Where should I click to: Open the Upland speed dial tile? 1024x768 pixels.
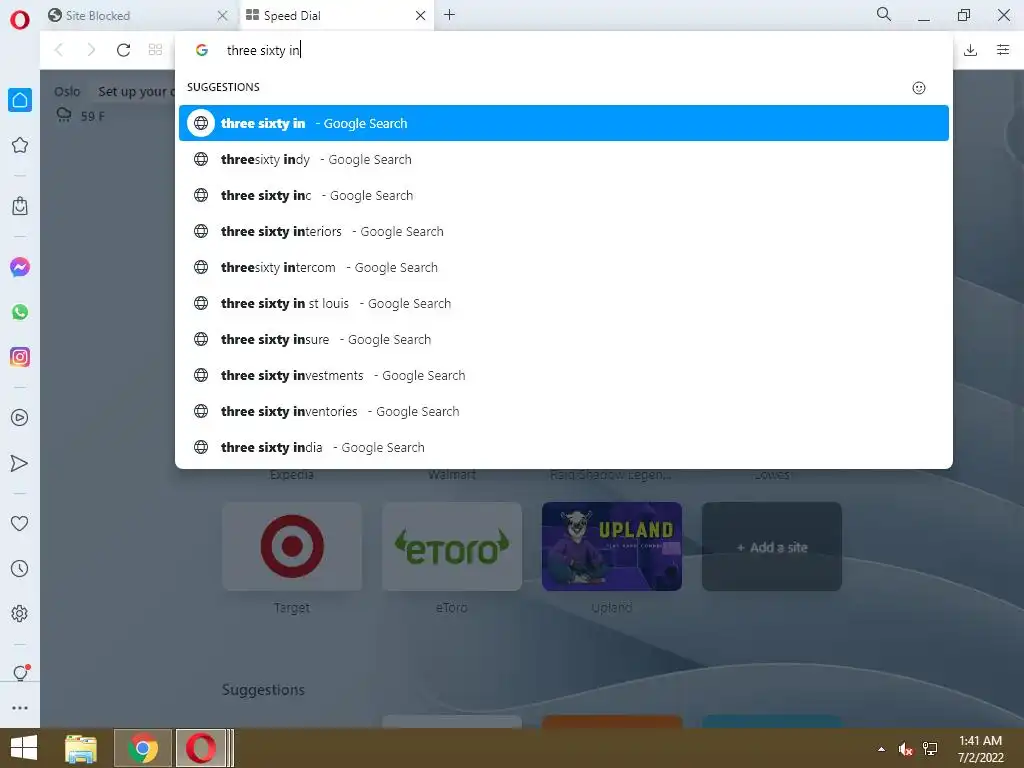point(612,546)
